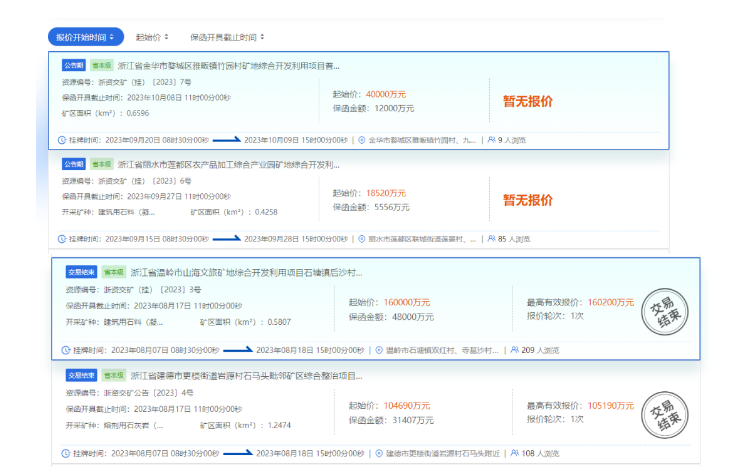This screenshot has width=734, height=473.
Task: Click 公告期 tag on the first listing
Action: [74, 65]
